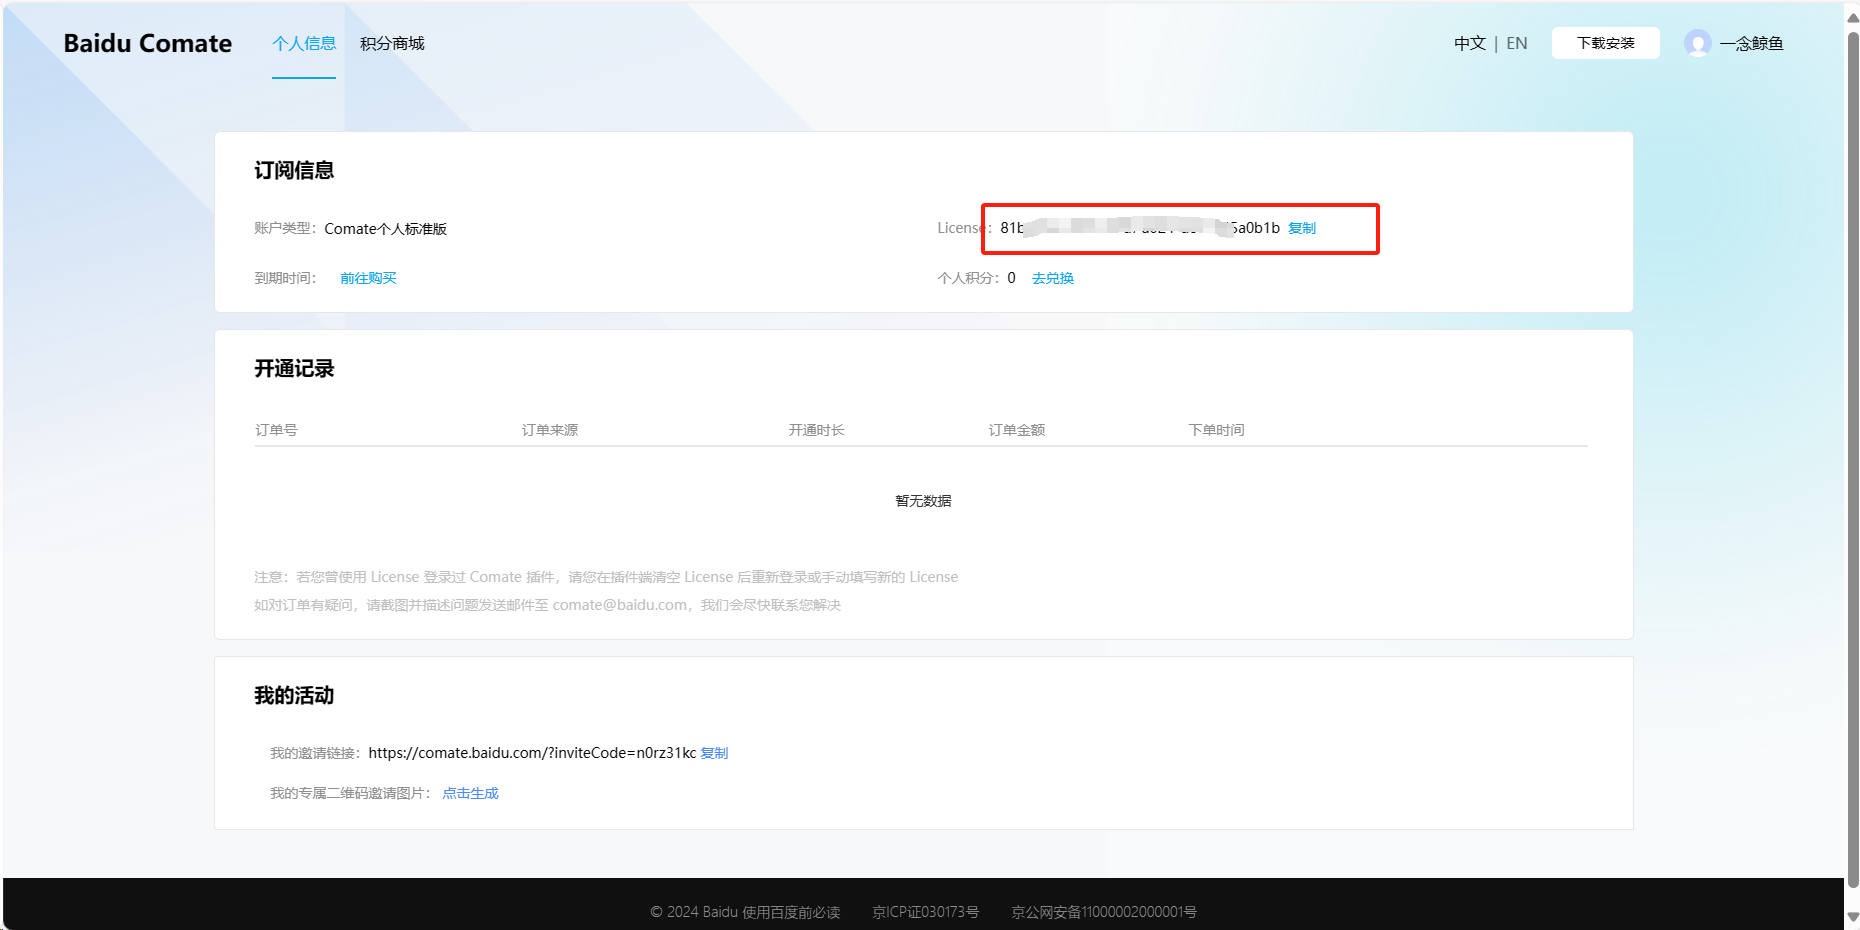1860x930 pixels.
Task: Click the 暂无数据 empty-state text
Action: [923, 501]
